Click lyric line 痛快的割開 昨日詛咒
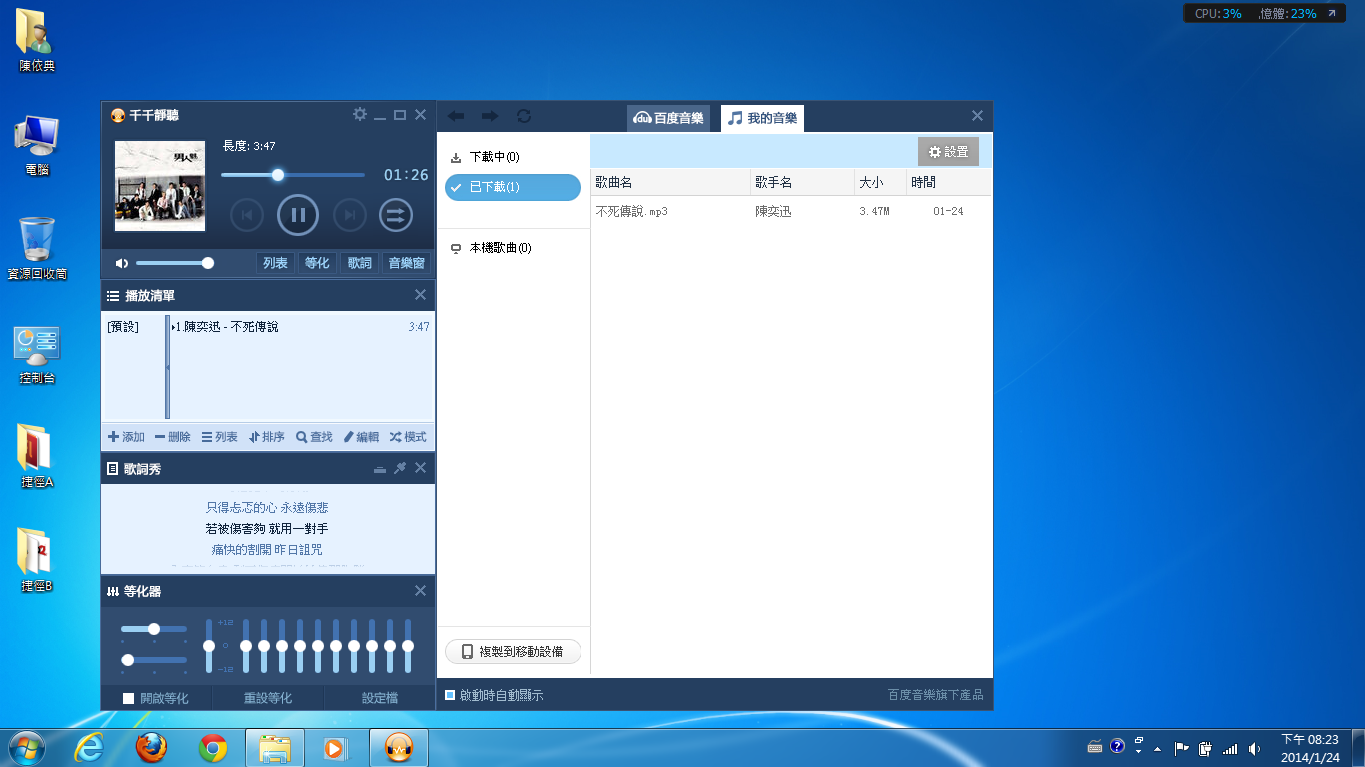The image size is (1365, 767). (267, 549)
